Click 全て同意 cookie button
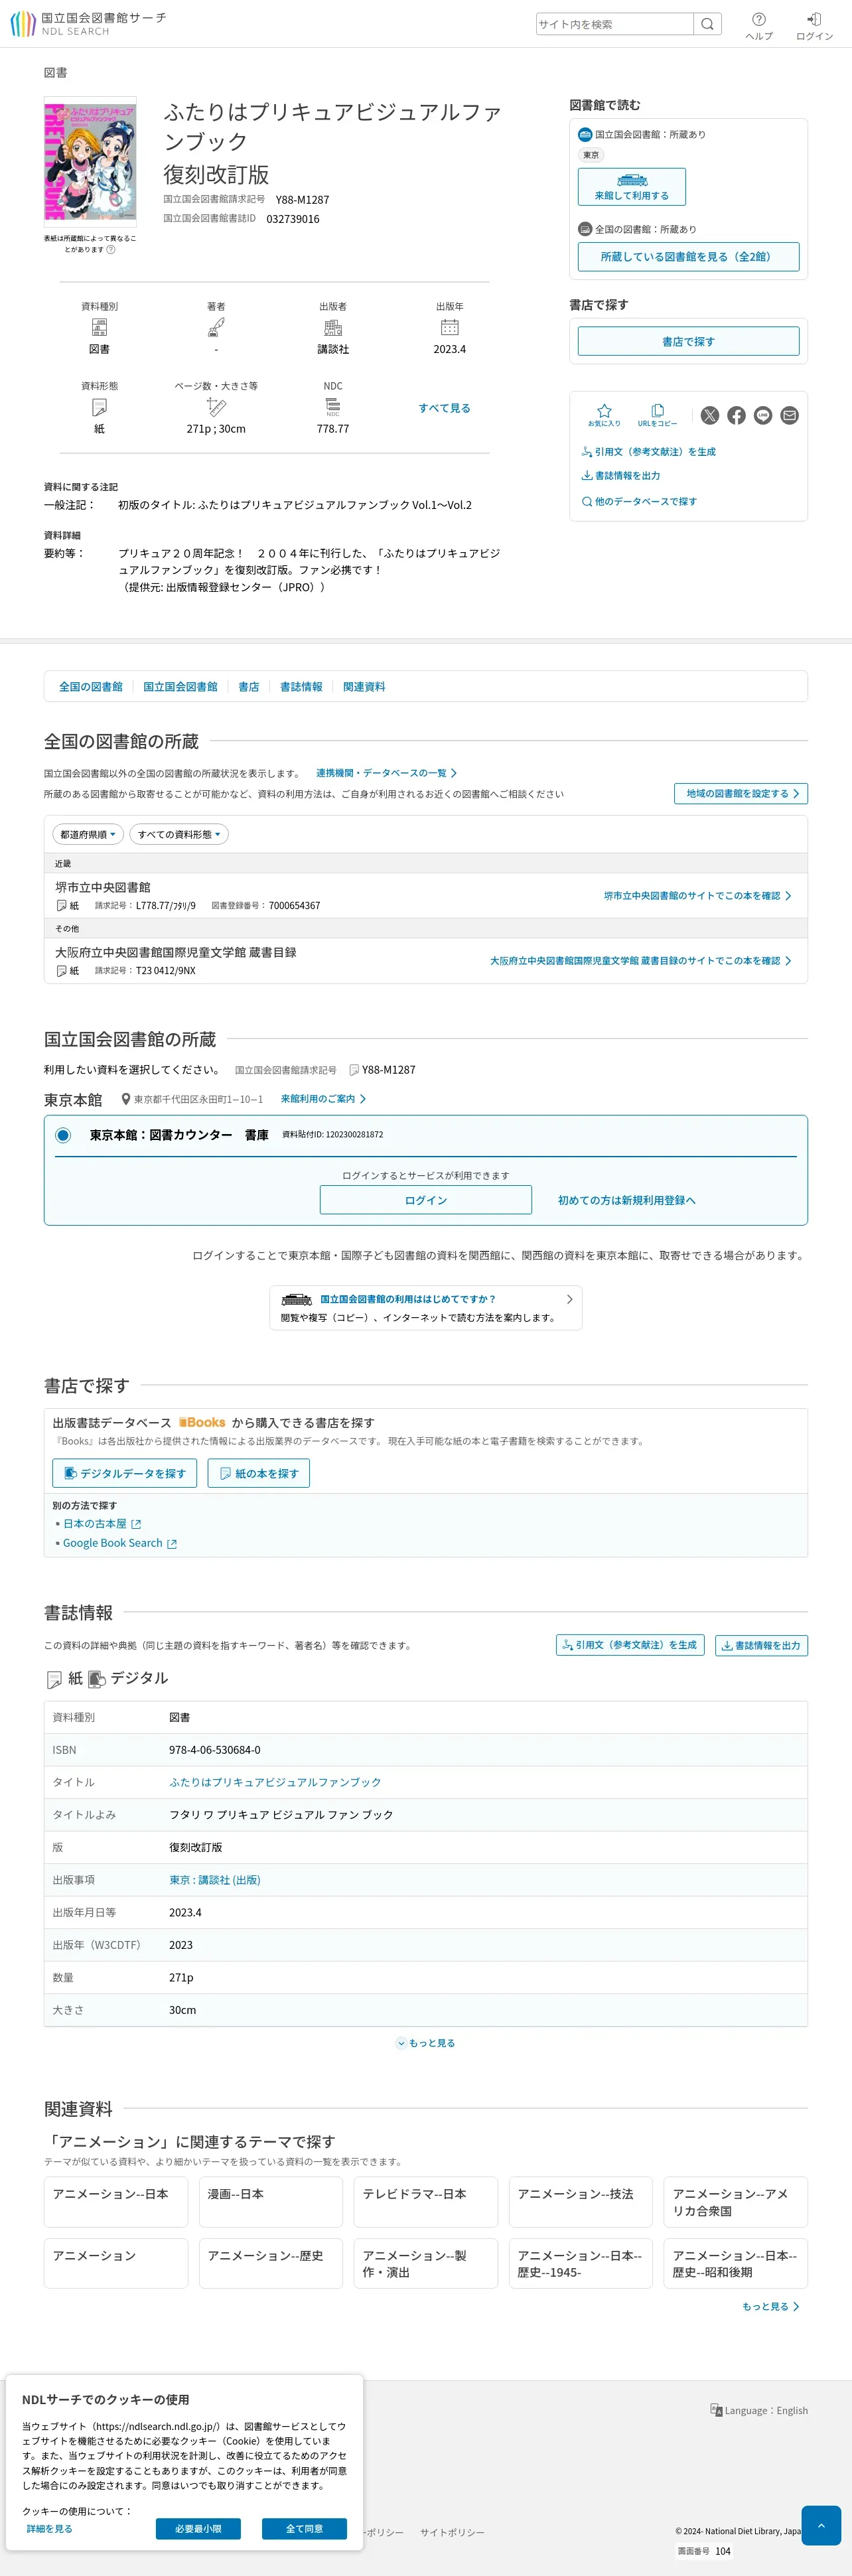 305,2529
